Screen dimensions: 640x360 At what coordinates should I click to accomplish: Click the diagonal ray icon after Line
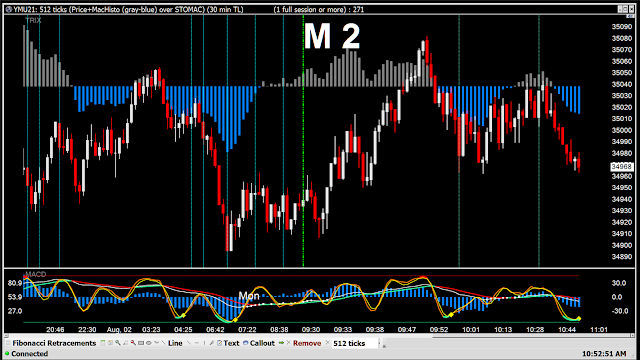189,343
